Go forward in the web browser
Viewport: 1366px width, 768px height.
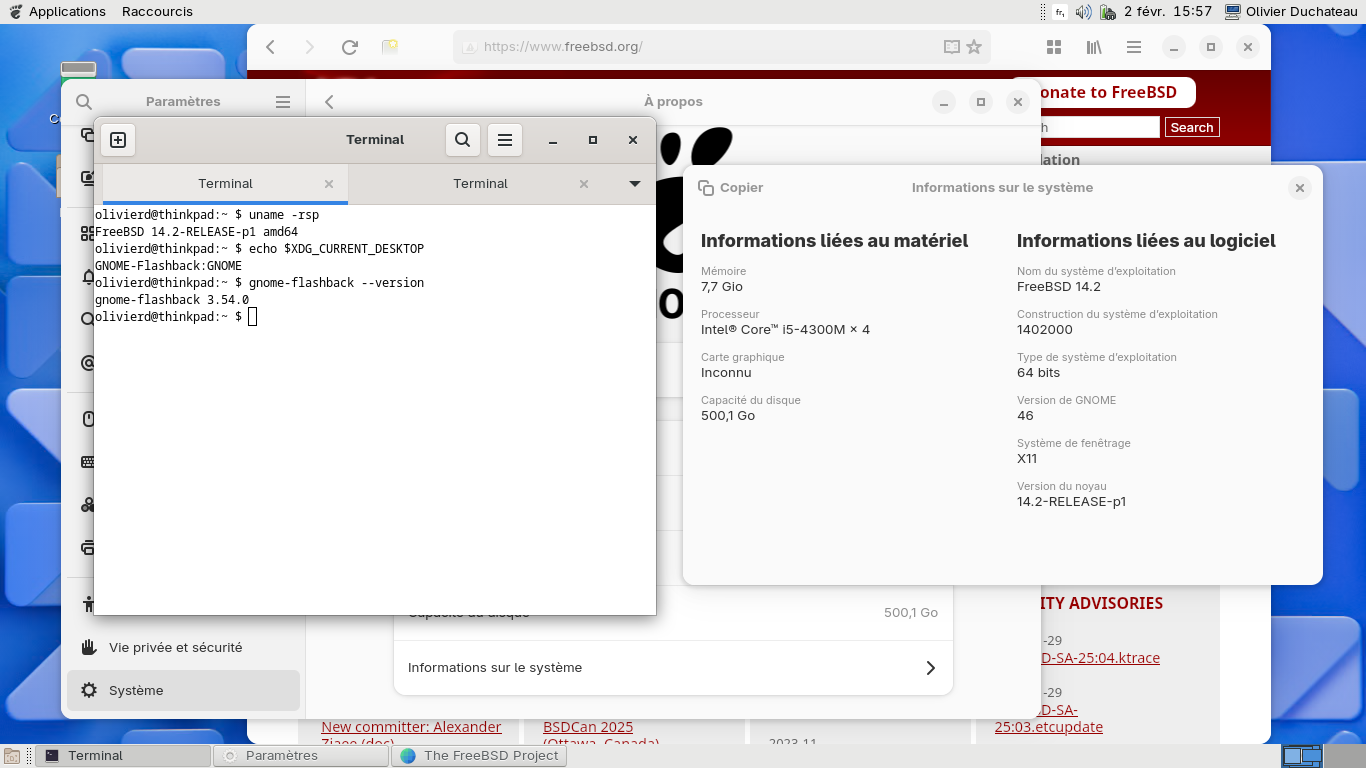309,47
